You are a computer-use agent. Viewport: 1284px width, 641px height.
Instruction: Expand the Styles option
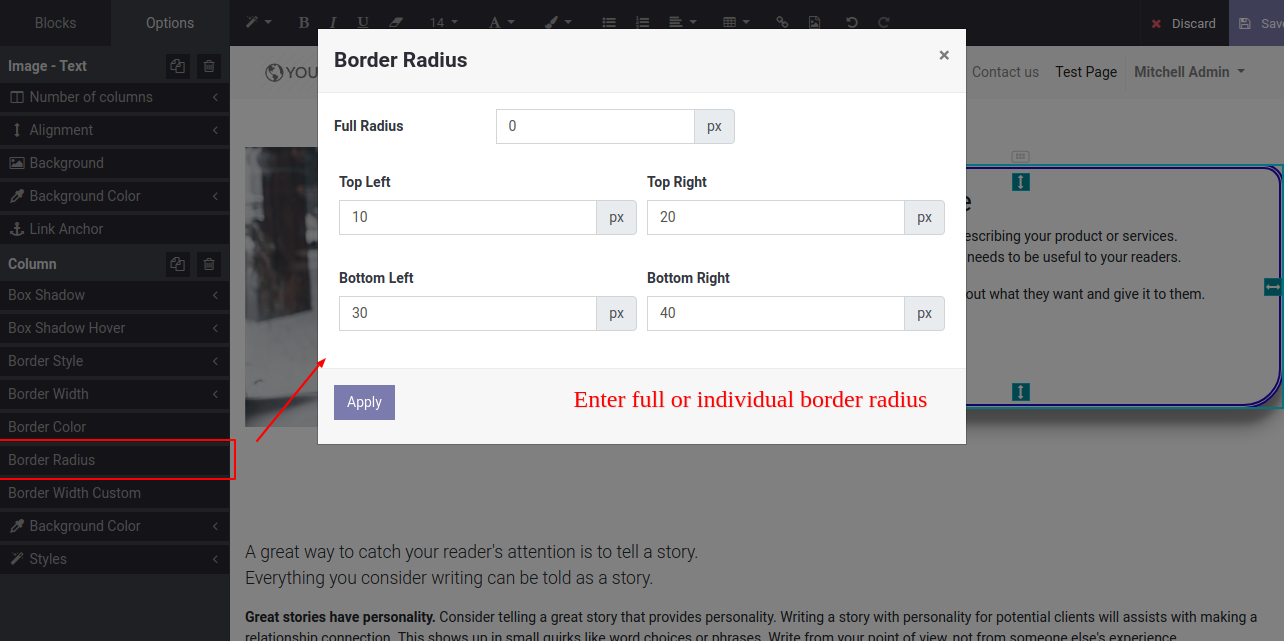point(115,559)
